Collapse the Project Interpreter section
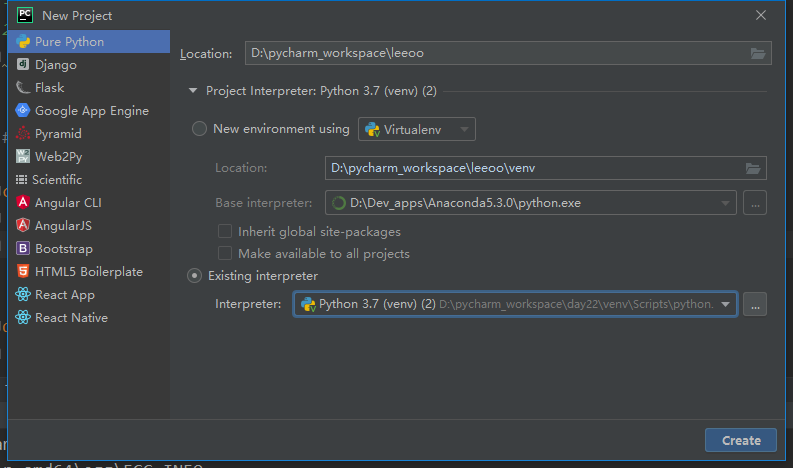This screenshot has height=468, width=793. (193, 91)
